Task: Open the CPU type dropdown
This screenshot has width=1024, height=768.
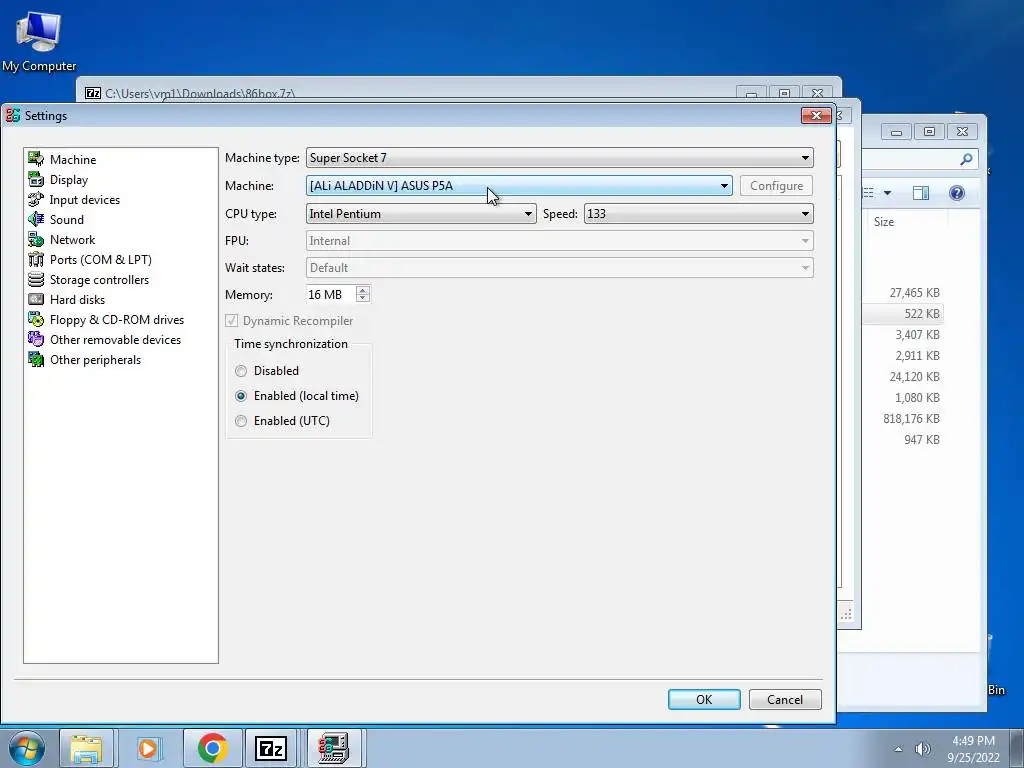Action: pyautogui.click(x=421, y=214)
